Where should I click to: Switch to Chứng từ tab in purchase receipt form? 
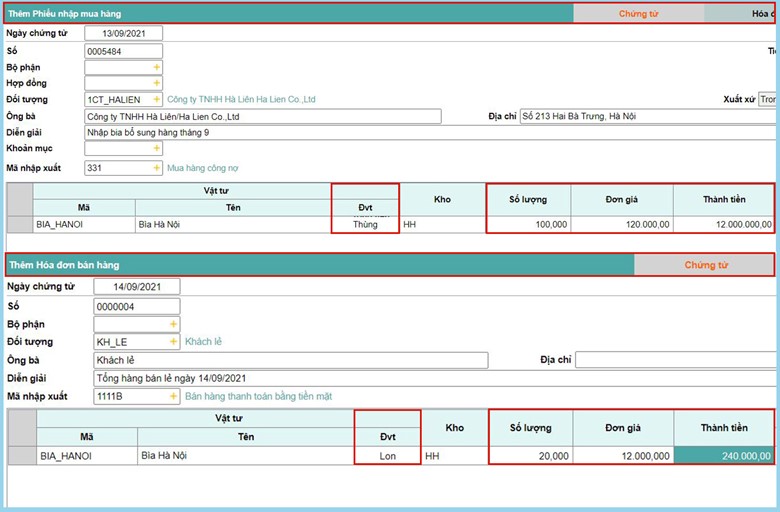coord(638,14)
